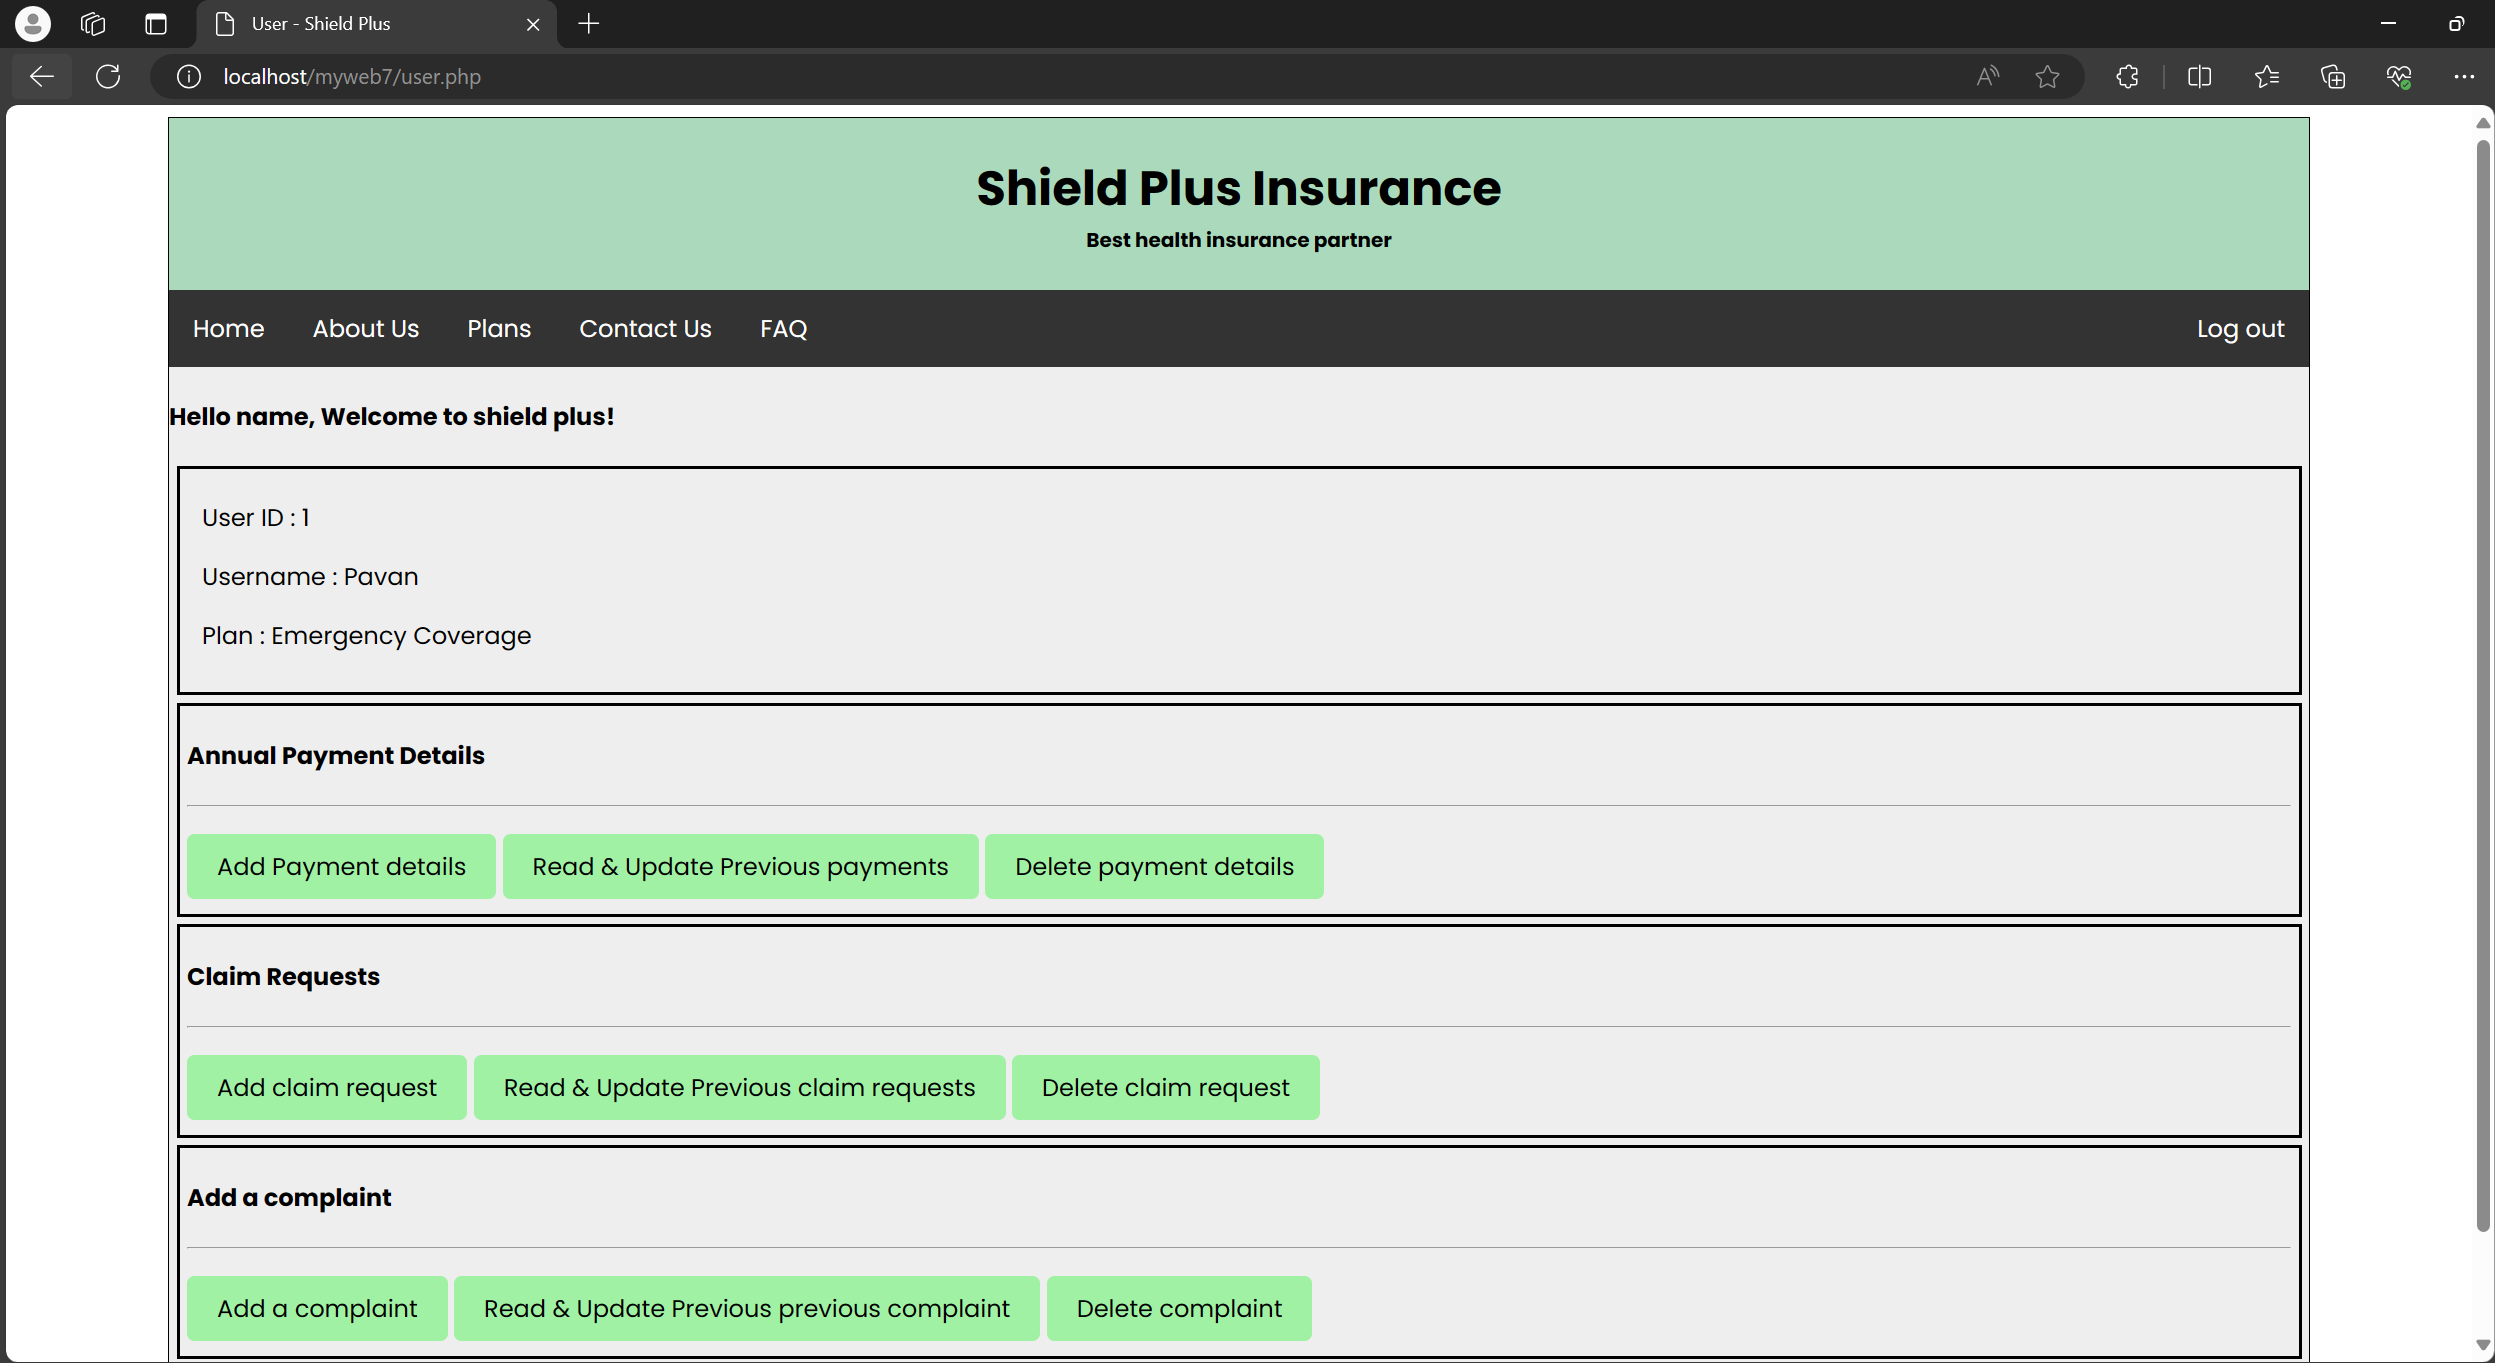Image resolution: width=2495 pixels, height=1363 pixels.
Task: Toggle the split screen icon
Action: [2199, 77]
